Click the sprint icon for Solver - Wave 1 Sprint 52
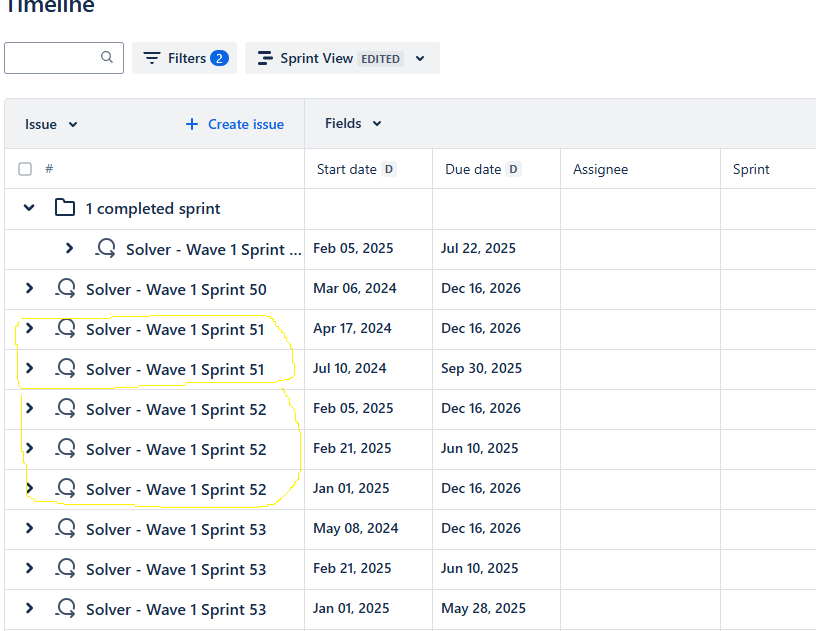 pos(65,408)
